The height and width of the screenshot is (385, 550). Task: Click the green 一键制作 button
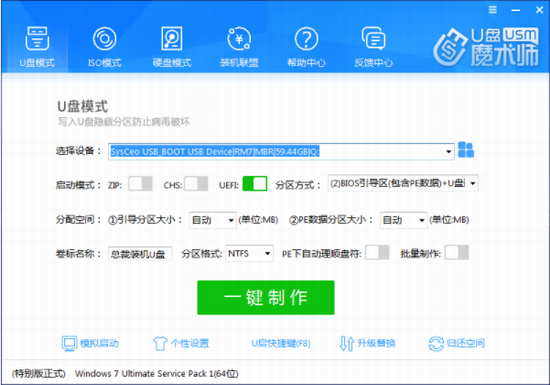tap(266, 298)
